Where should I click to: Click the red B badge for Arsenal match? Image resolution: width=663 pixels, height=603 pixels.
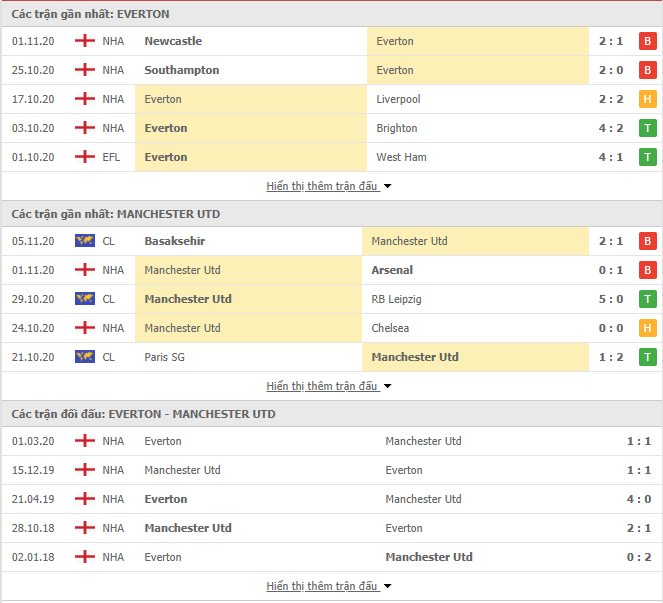click(x=647, y=270)
